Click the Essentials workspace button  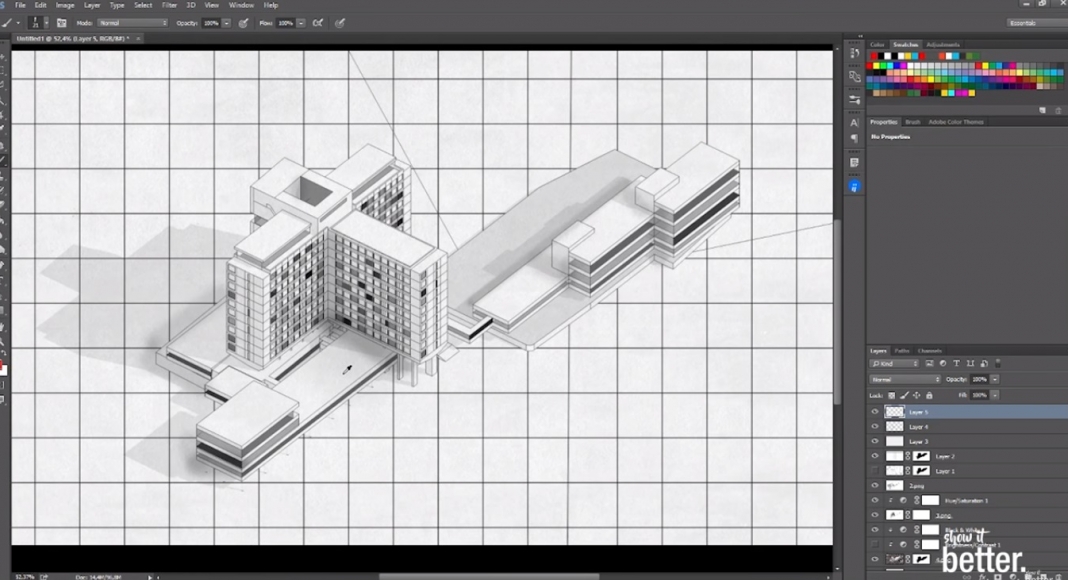tap(1025, 22)
